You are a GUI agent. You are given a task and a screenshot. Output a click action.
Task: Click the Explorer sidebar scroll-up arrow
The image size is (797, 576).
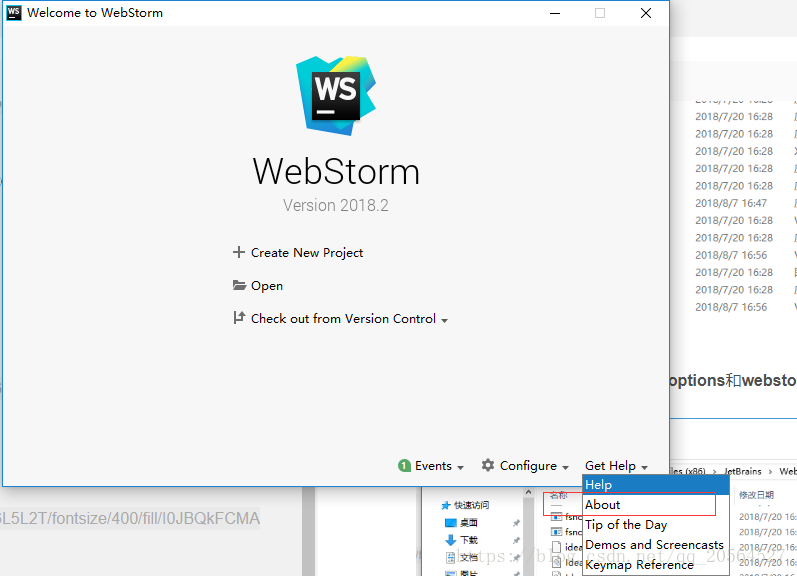click(x=529, y=492)
